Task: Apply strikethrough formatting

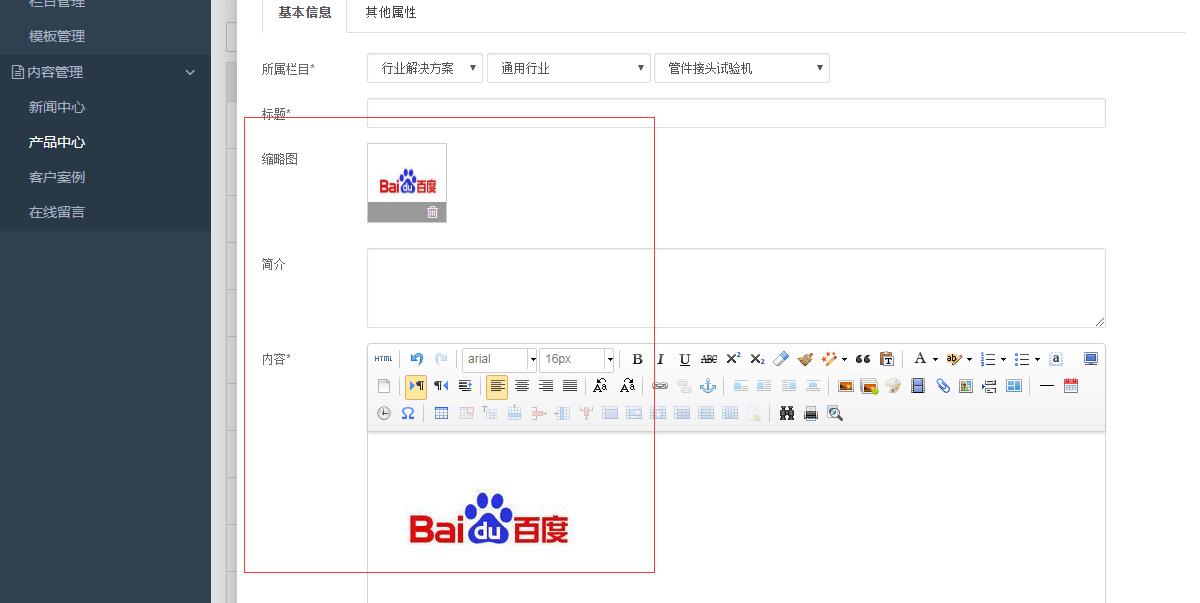Action: pos(709,359)
